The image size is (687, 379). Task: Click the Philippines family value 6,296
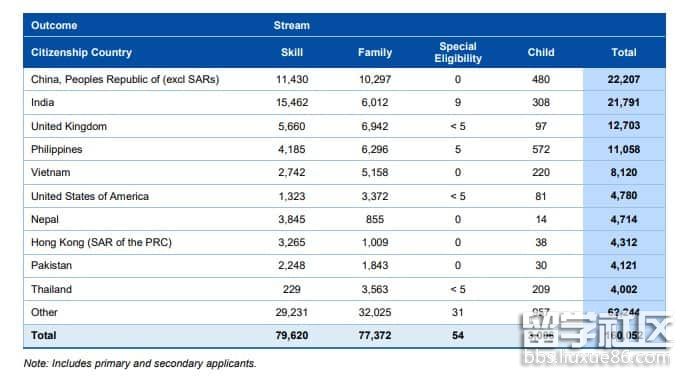[375, 149]
